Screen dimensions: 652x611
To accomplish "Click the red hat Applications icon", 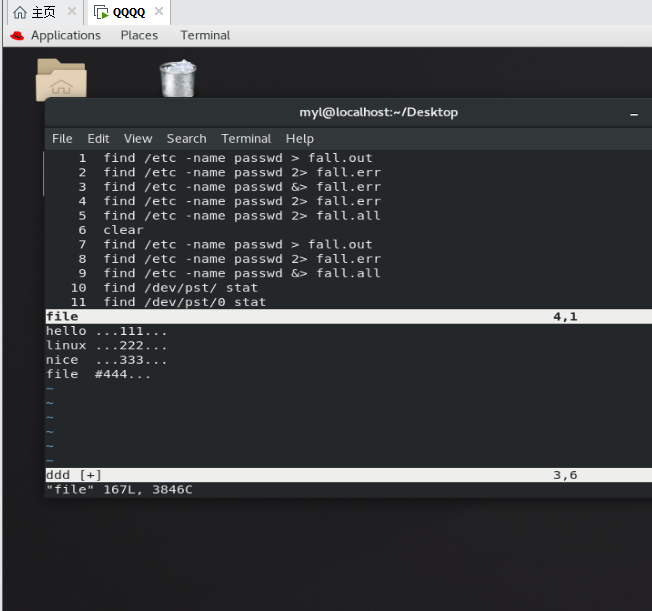I will tap(17, 35).
